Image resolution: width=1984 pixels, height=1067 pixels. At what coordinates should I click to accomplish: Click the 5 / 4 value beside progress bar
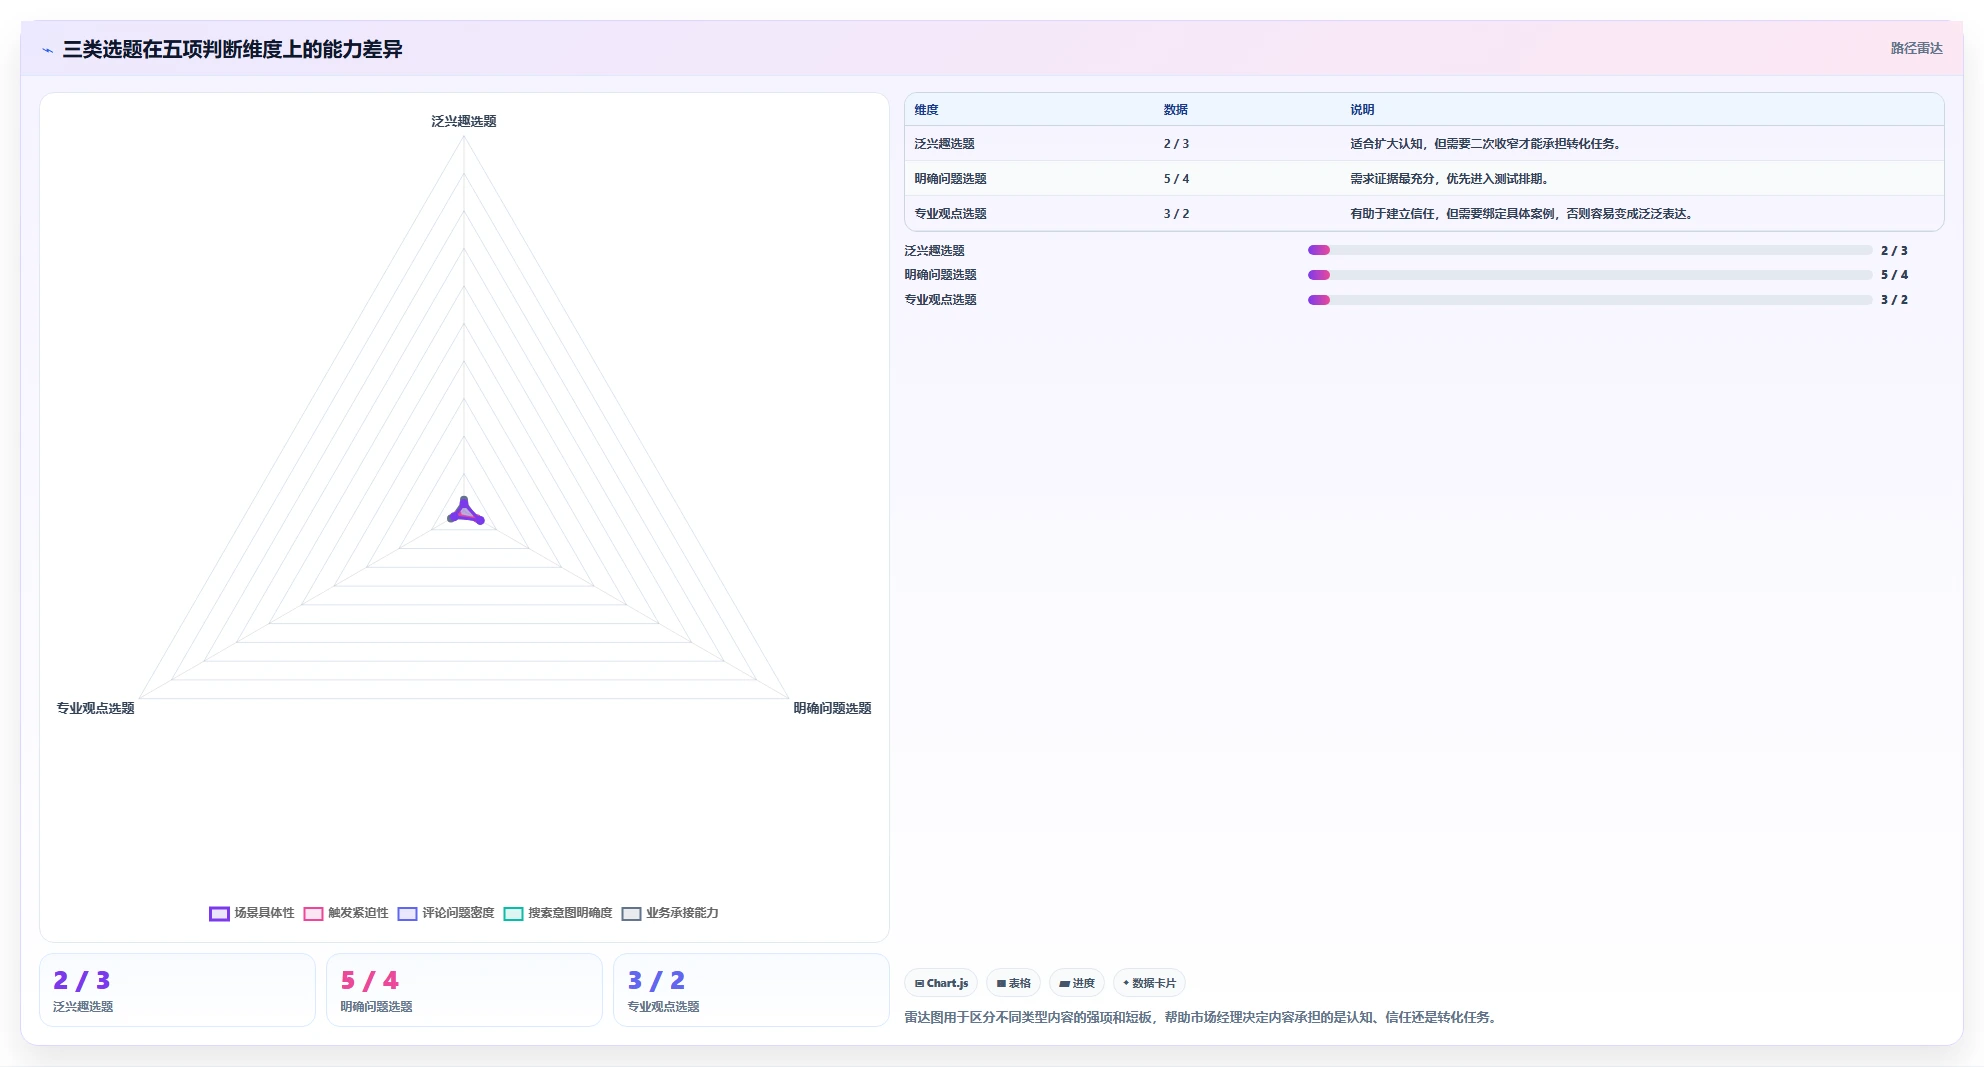pos(1894,275)
